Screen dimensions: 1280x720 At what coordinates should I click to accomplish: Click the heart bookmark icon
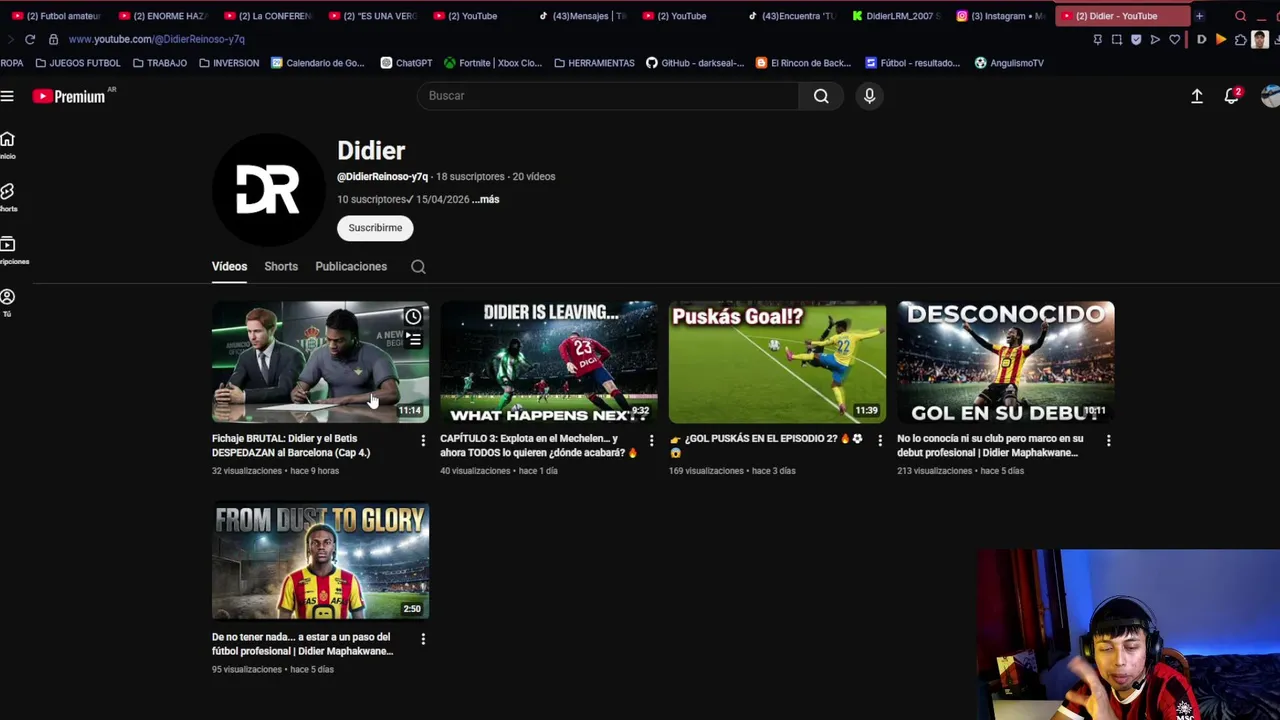tap(1175, 40)
